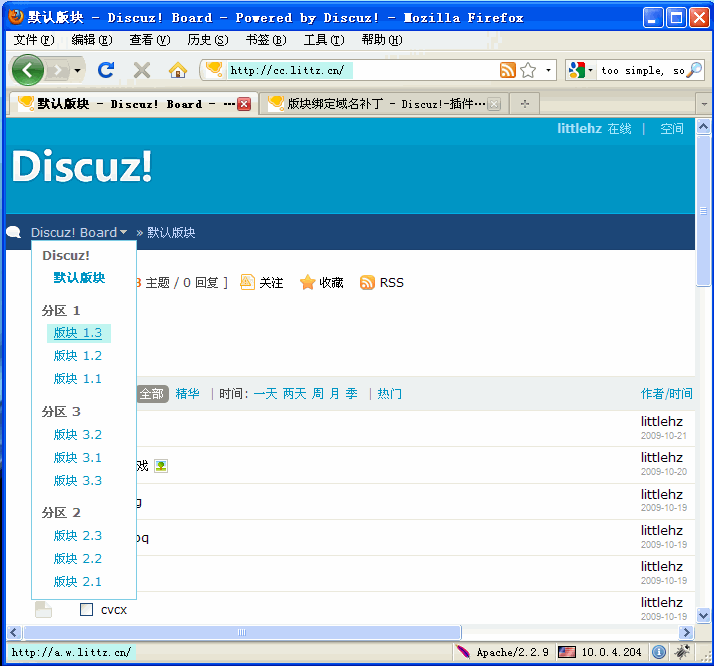Click the horizontal scrollbar right arrow
This screenshot has width=714, height=666.
click(686, 632)
